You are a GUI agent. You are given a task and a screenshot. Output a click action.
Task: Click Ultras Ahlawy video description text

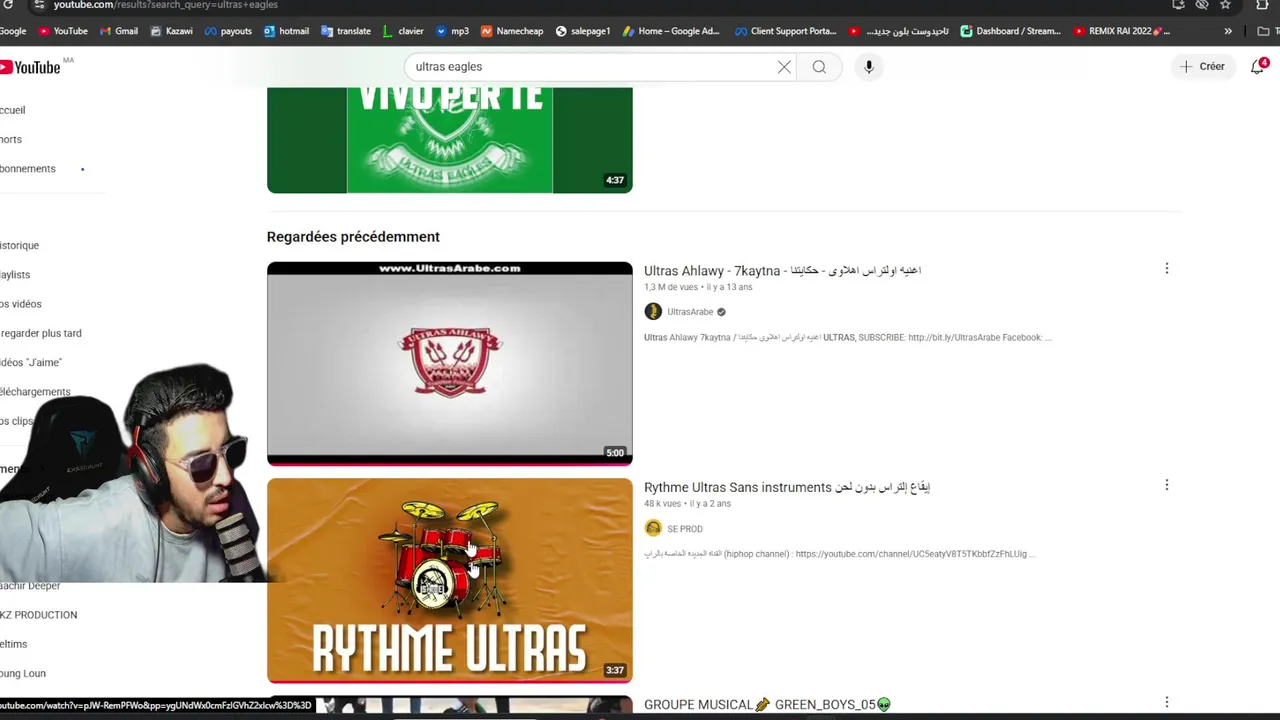click(x=847, y=338)
